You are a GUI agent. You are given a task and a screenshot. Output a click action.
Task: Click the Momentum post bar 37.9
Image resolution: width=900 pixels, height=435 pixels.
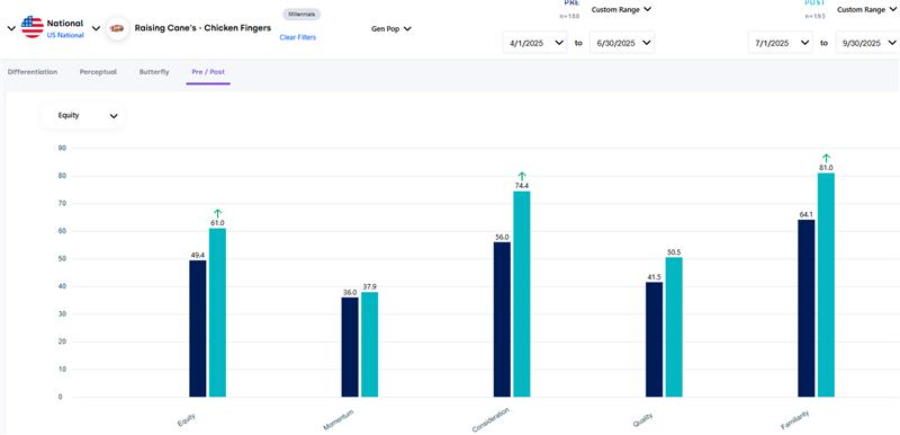tap(370, 344)
